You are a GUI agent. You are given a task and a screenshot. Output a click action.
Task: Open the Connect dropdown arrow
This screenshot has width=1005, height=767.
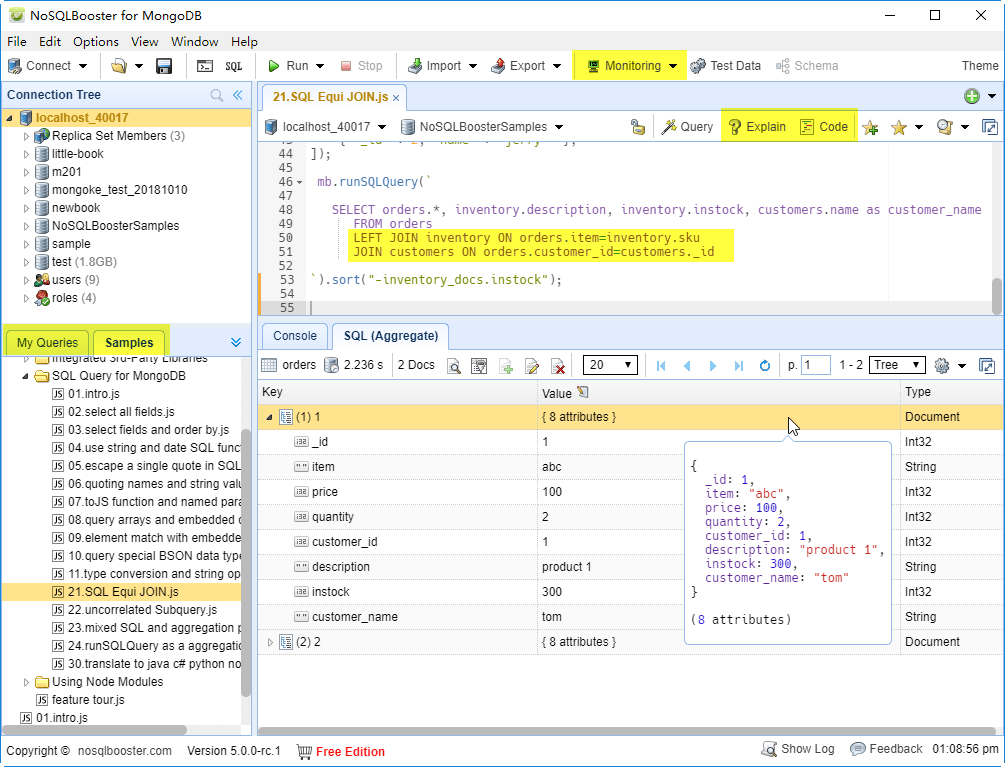[83, 66]
